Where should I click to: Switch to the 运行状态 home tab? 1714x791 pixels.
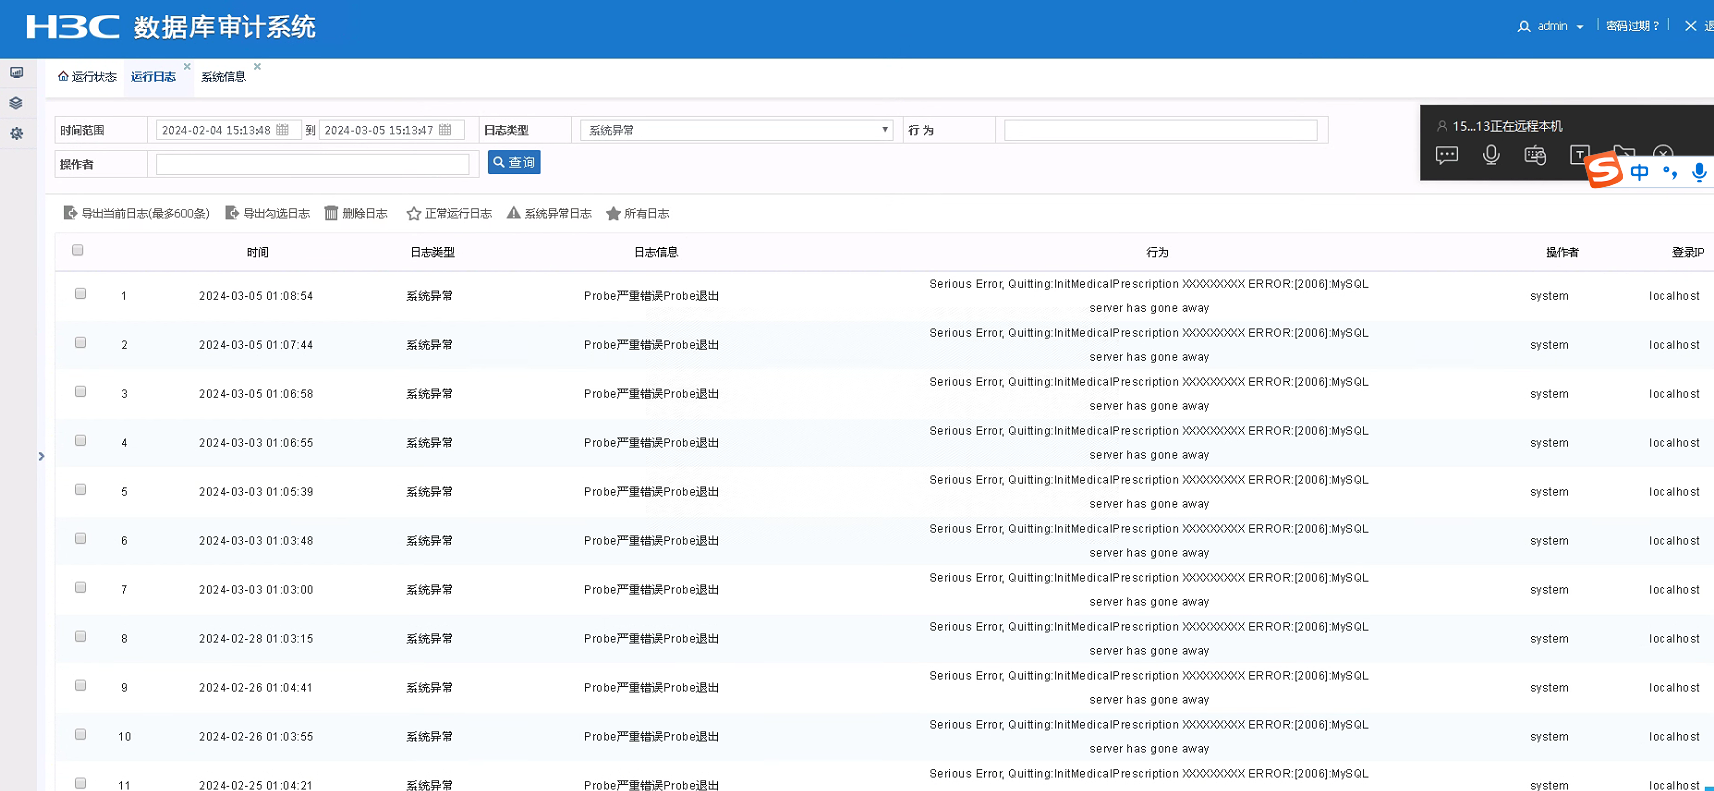click(x=88, y=77)
